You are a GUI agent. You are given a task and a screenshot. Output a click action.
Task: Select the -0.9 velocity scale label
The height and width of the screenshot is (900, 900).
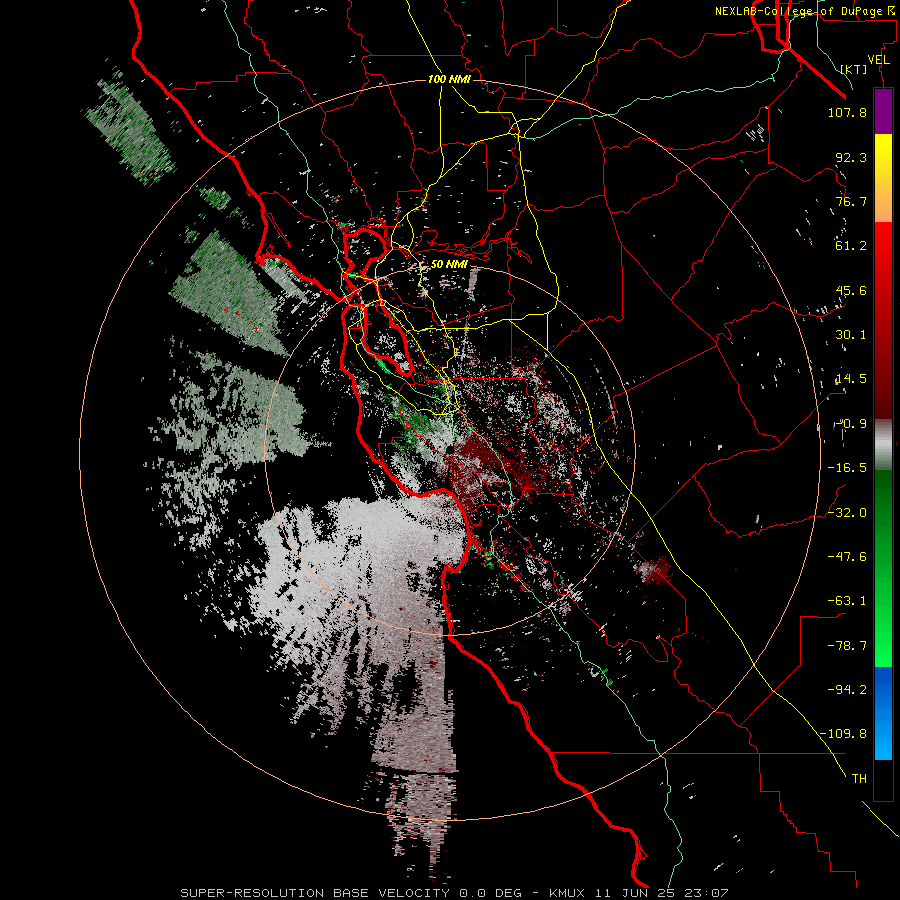pyautogui.click(x=851, y=424)
